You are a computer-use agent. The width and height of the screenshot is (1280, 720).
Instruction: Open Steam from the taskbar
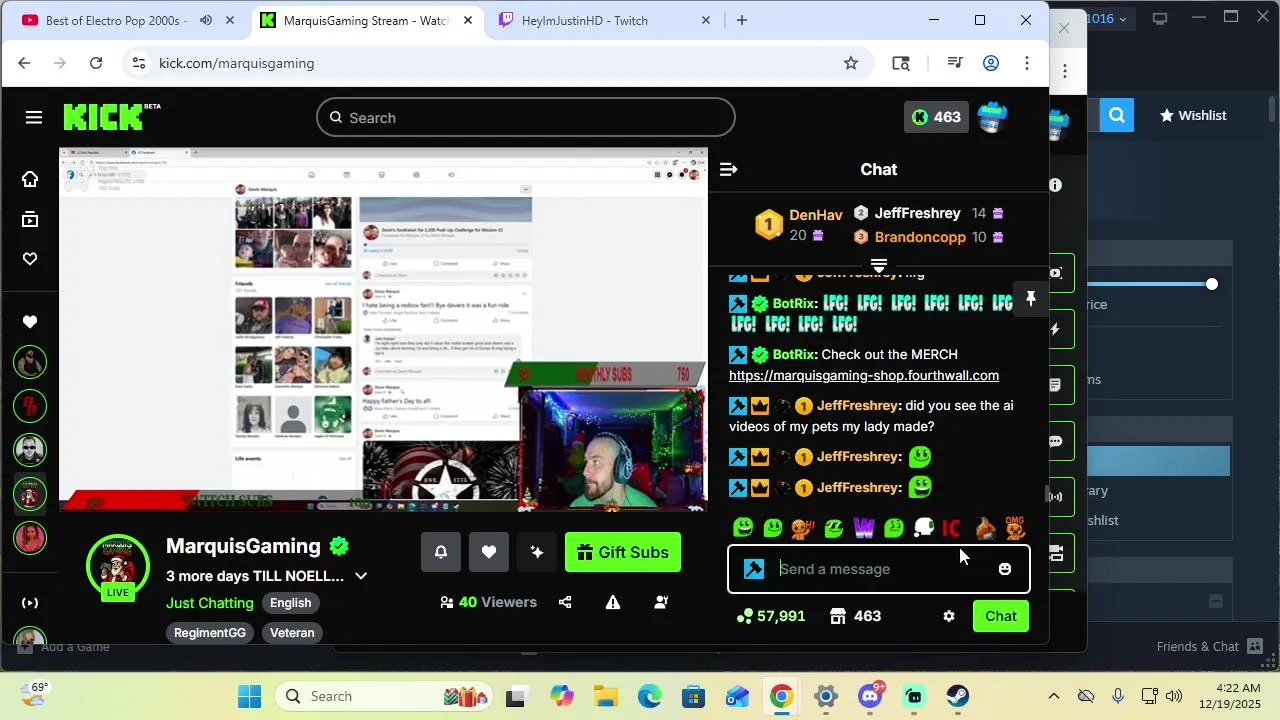958,696
